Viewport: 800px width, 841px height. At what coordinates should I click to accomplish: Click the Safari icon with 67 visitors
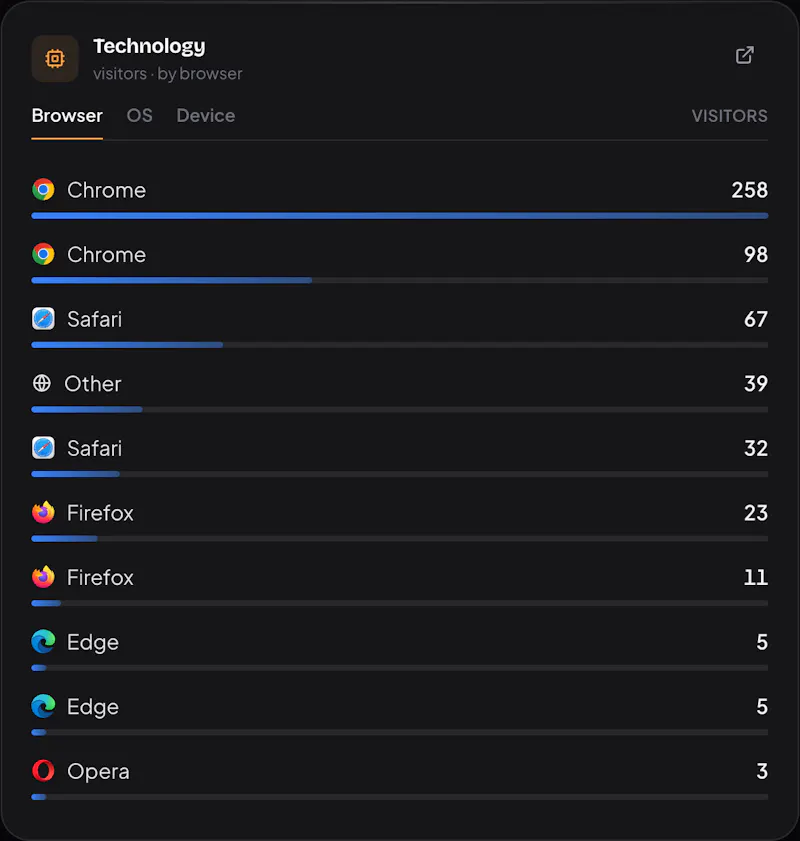(x=43, y=319)
